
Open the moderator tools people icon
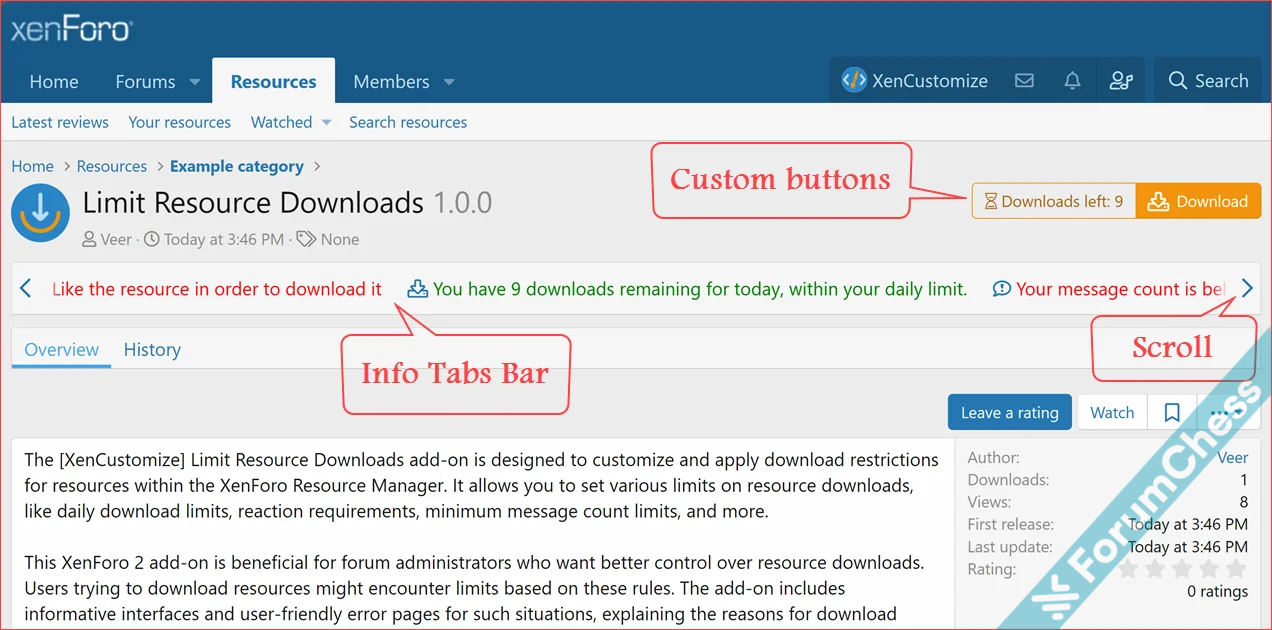1120,81
